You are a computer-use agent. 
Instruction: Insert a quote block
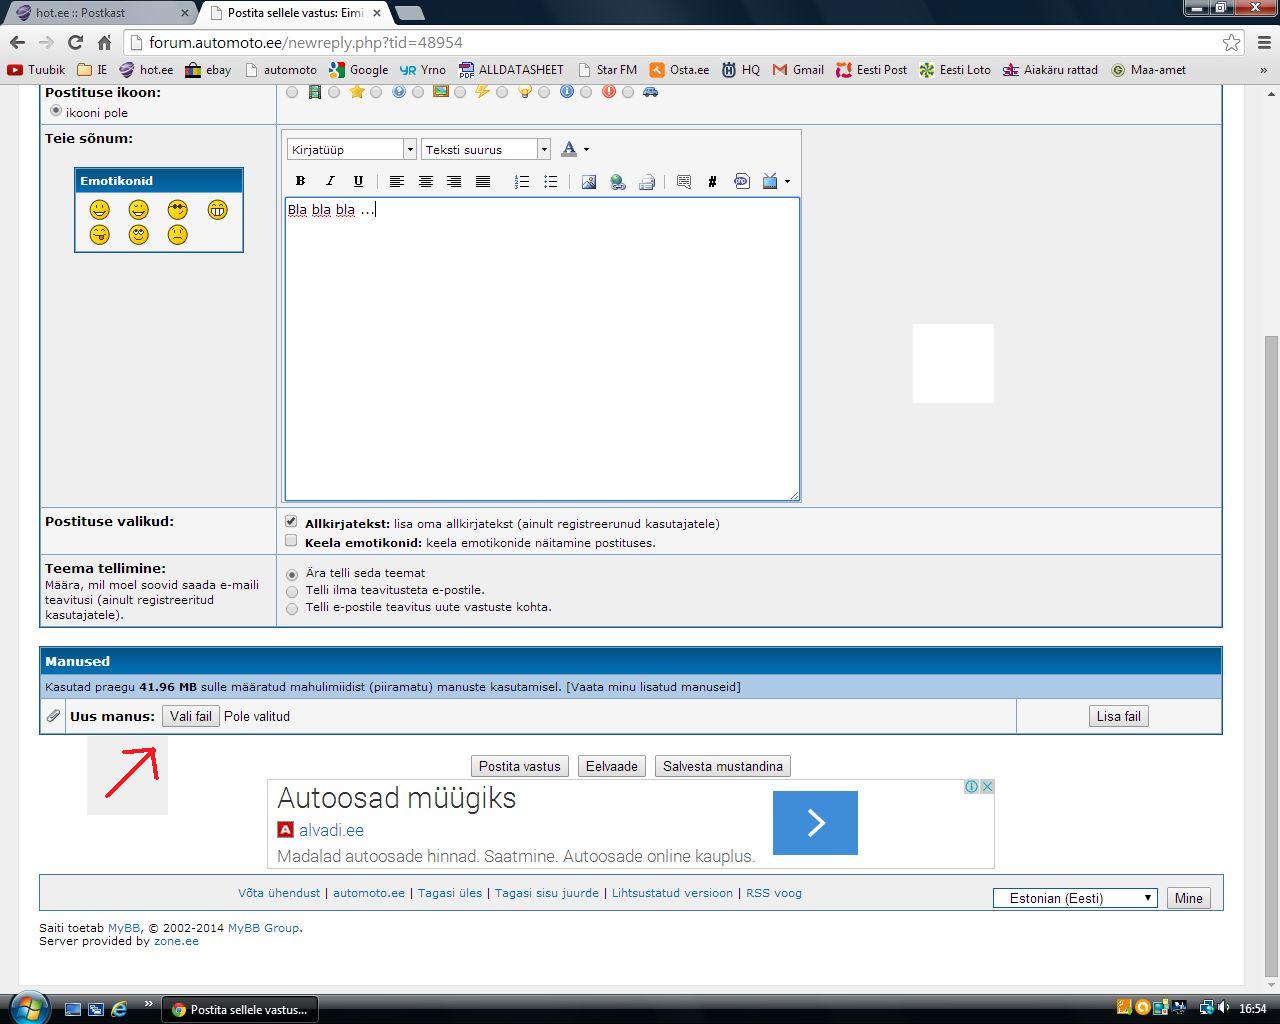pyautogui.click(x=684, y=181)
